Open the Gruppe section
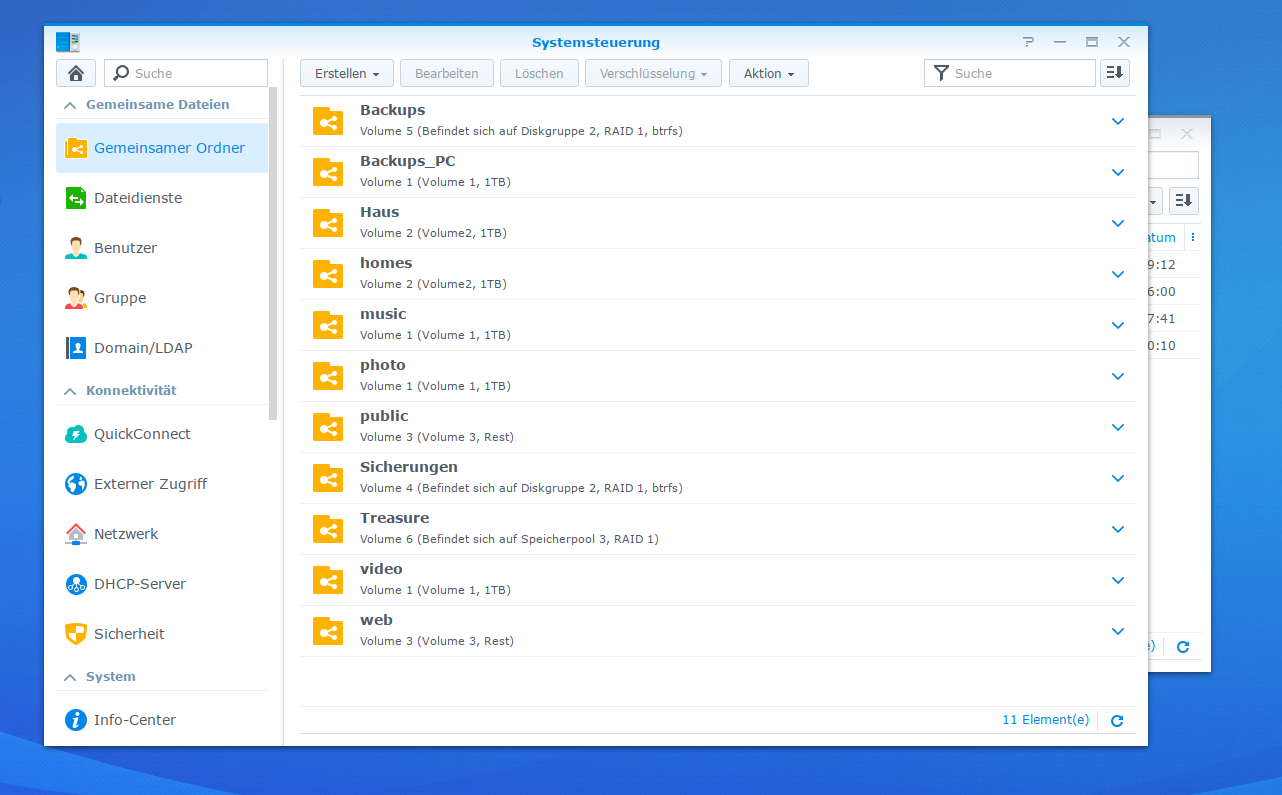The width and height of the screenshot is (1282, 795). [x=162, y=298]
